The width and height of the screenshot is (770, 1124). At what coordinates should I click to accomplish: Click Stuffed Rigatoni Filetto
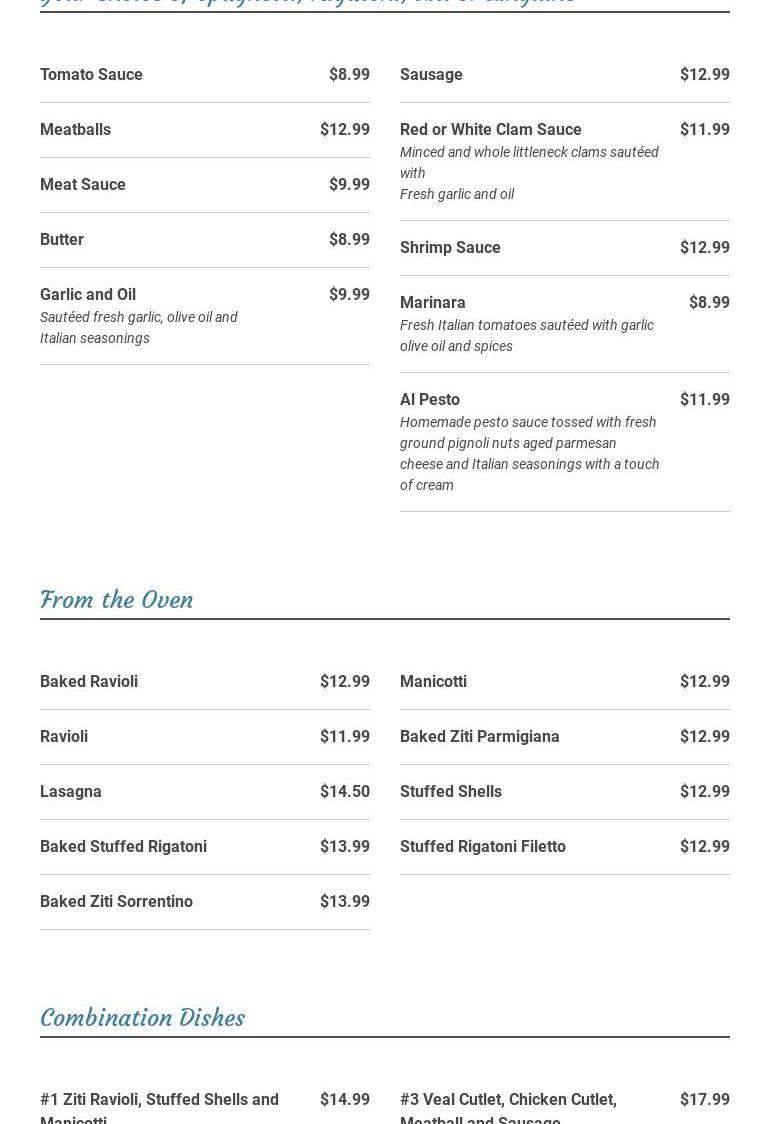coord(483,847)
